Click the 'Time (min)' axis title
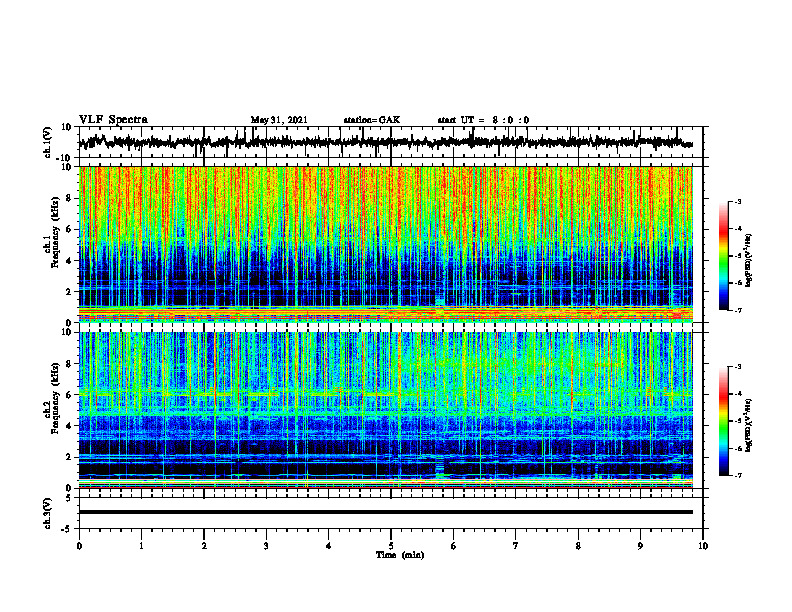792x612 pixels. pos(400,555)
